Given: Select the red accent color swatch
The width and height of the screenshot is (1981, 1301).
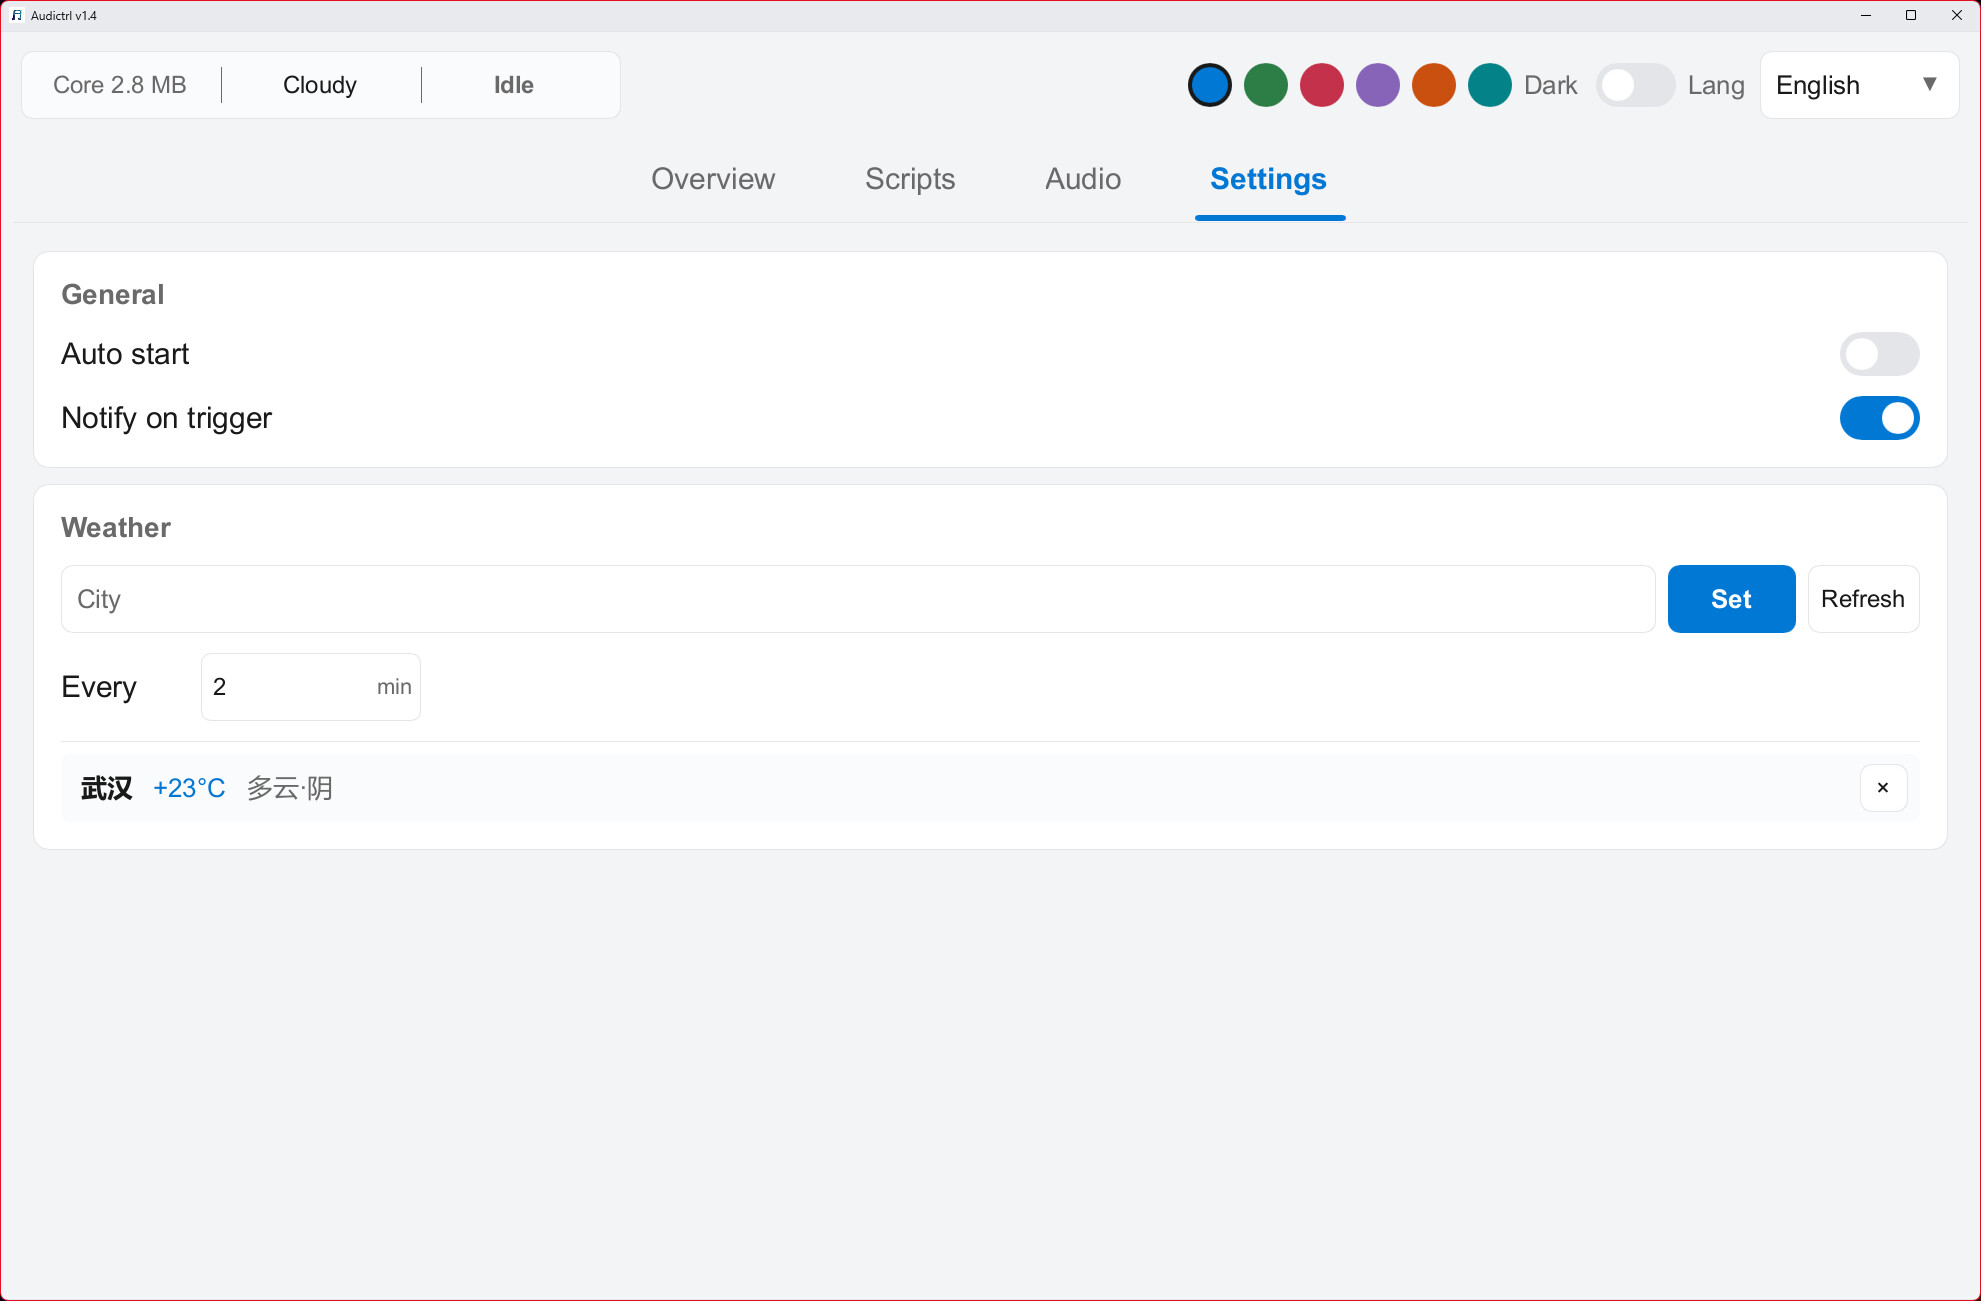Looking at the screenshot, I should coord(1321,85).
